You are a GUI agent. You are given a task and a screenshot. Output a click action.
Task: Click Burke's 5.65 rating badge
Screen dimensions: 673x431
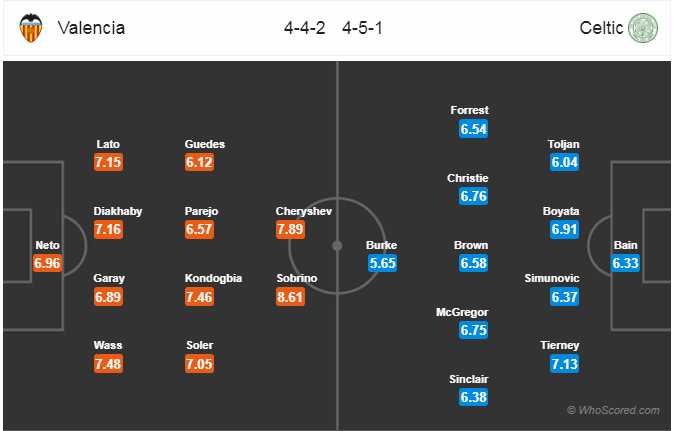tap(382, 263)
